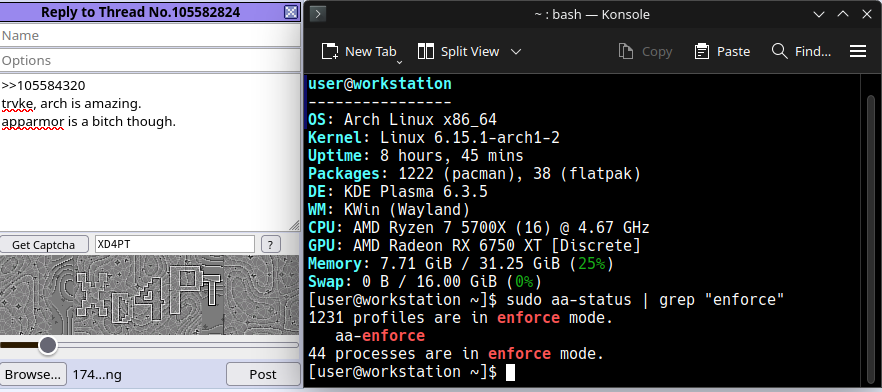Click the Split View toolbar item
This screenshot has width=882, height=392.
coord(458,52)
